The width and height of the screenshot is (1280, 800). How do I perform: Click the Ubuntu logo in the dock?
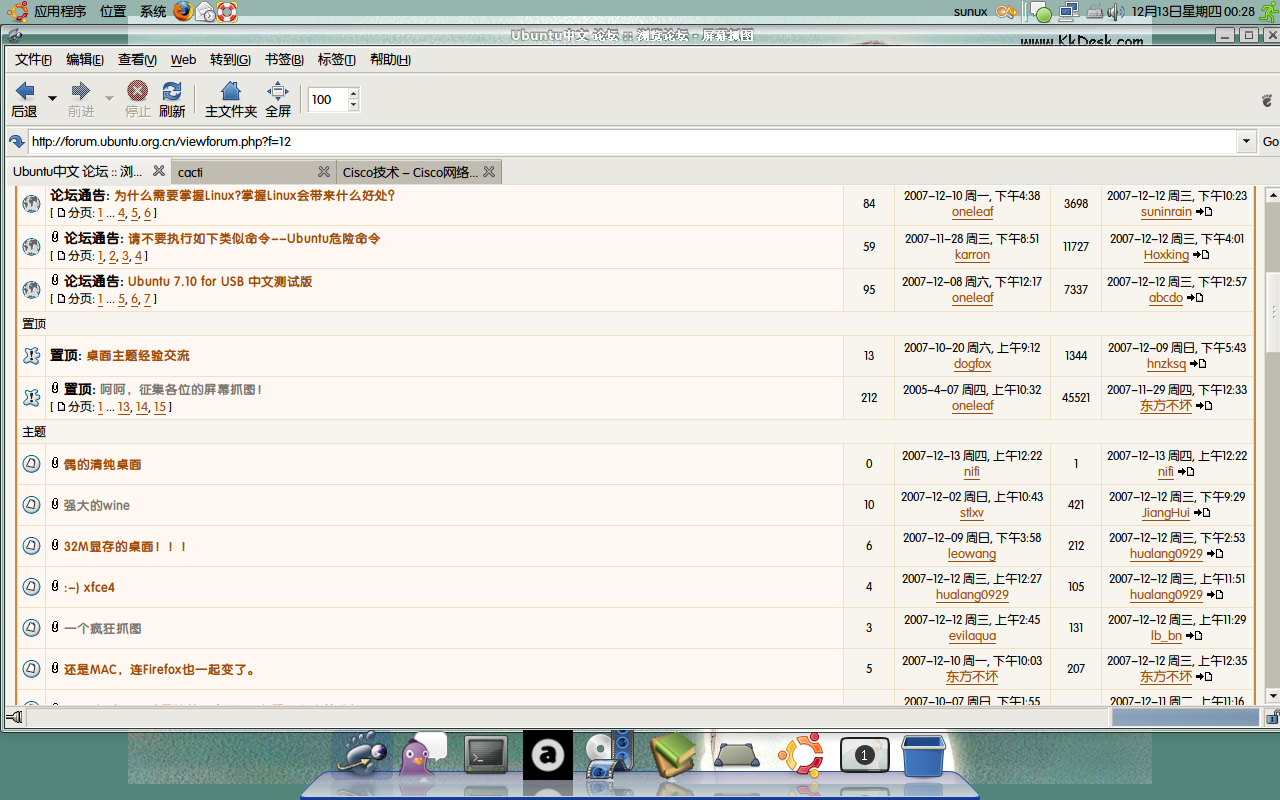(801, 755)
